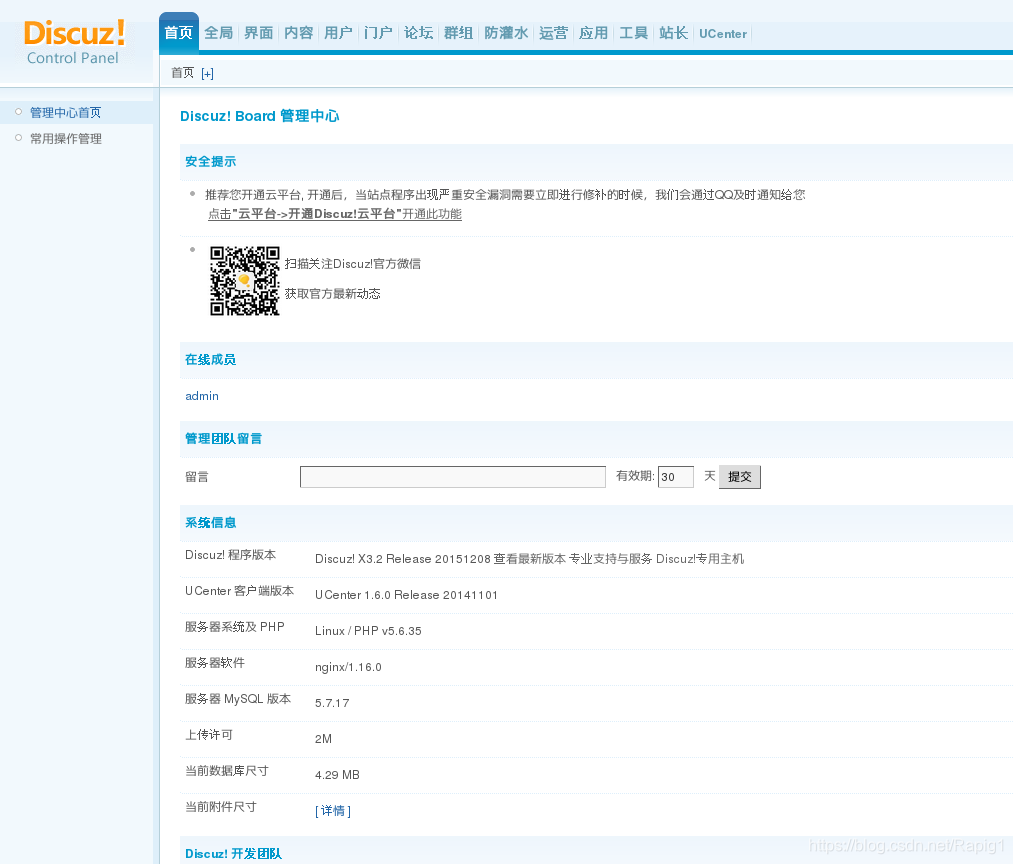Click the 系统信息 section heading
This screenshot has height=864, width=1013.
211,523
